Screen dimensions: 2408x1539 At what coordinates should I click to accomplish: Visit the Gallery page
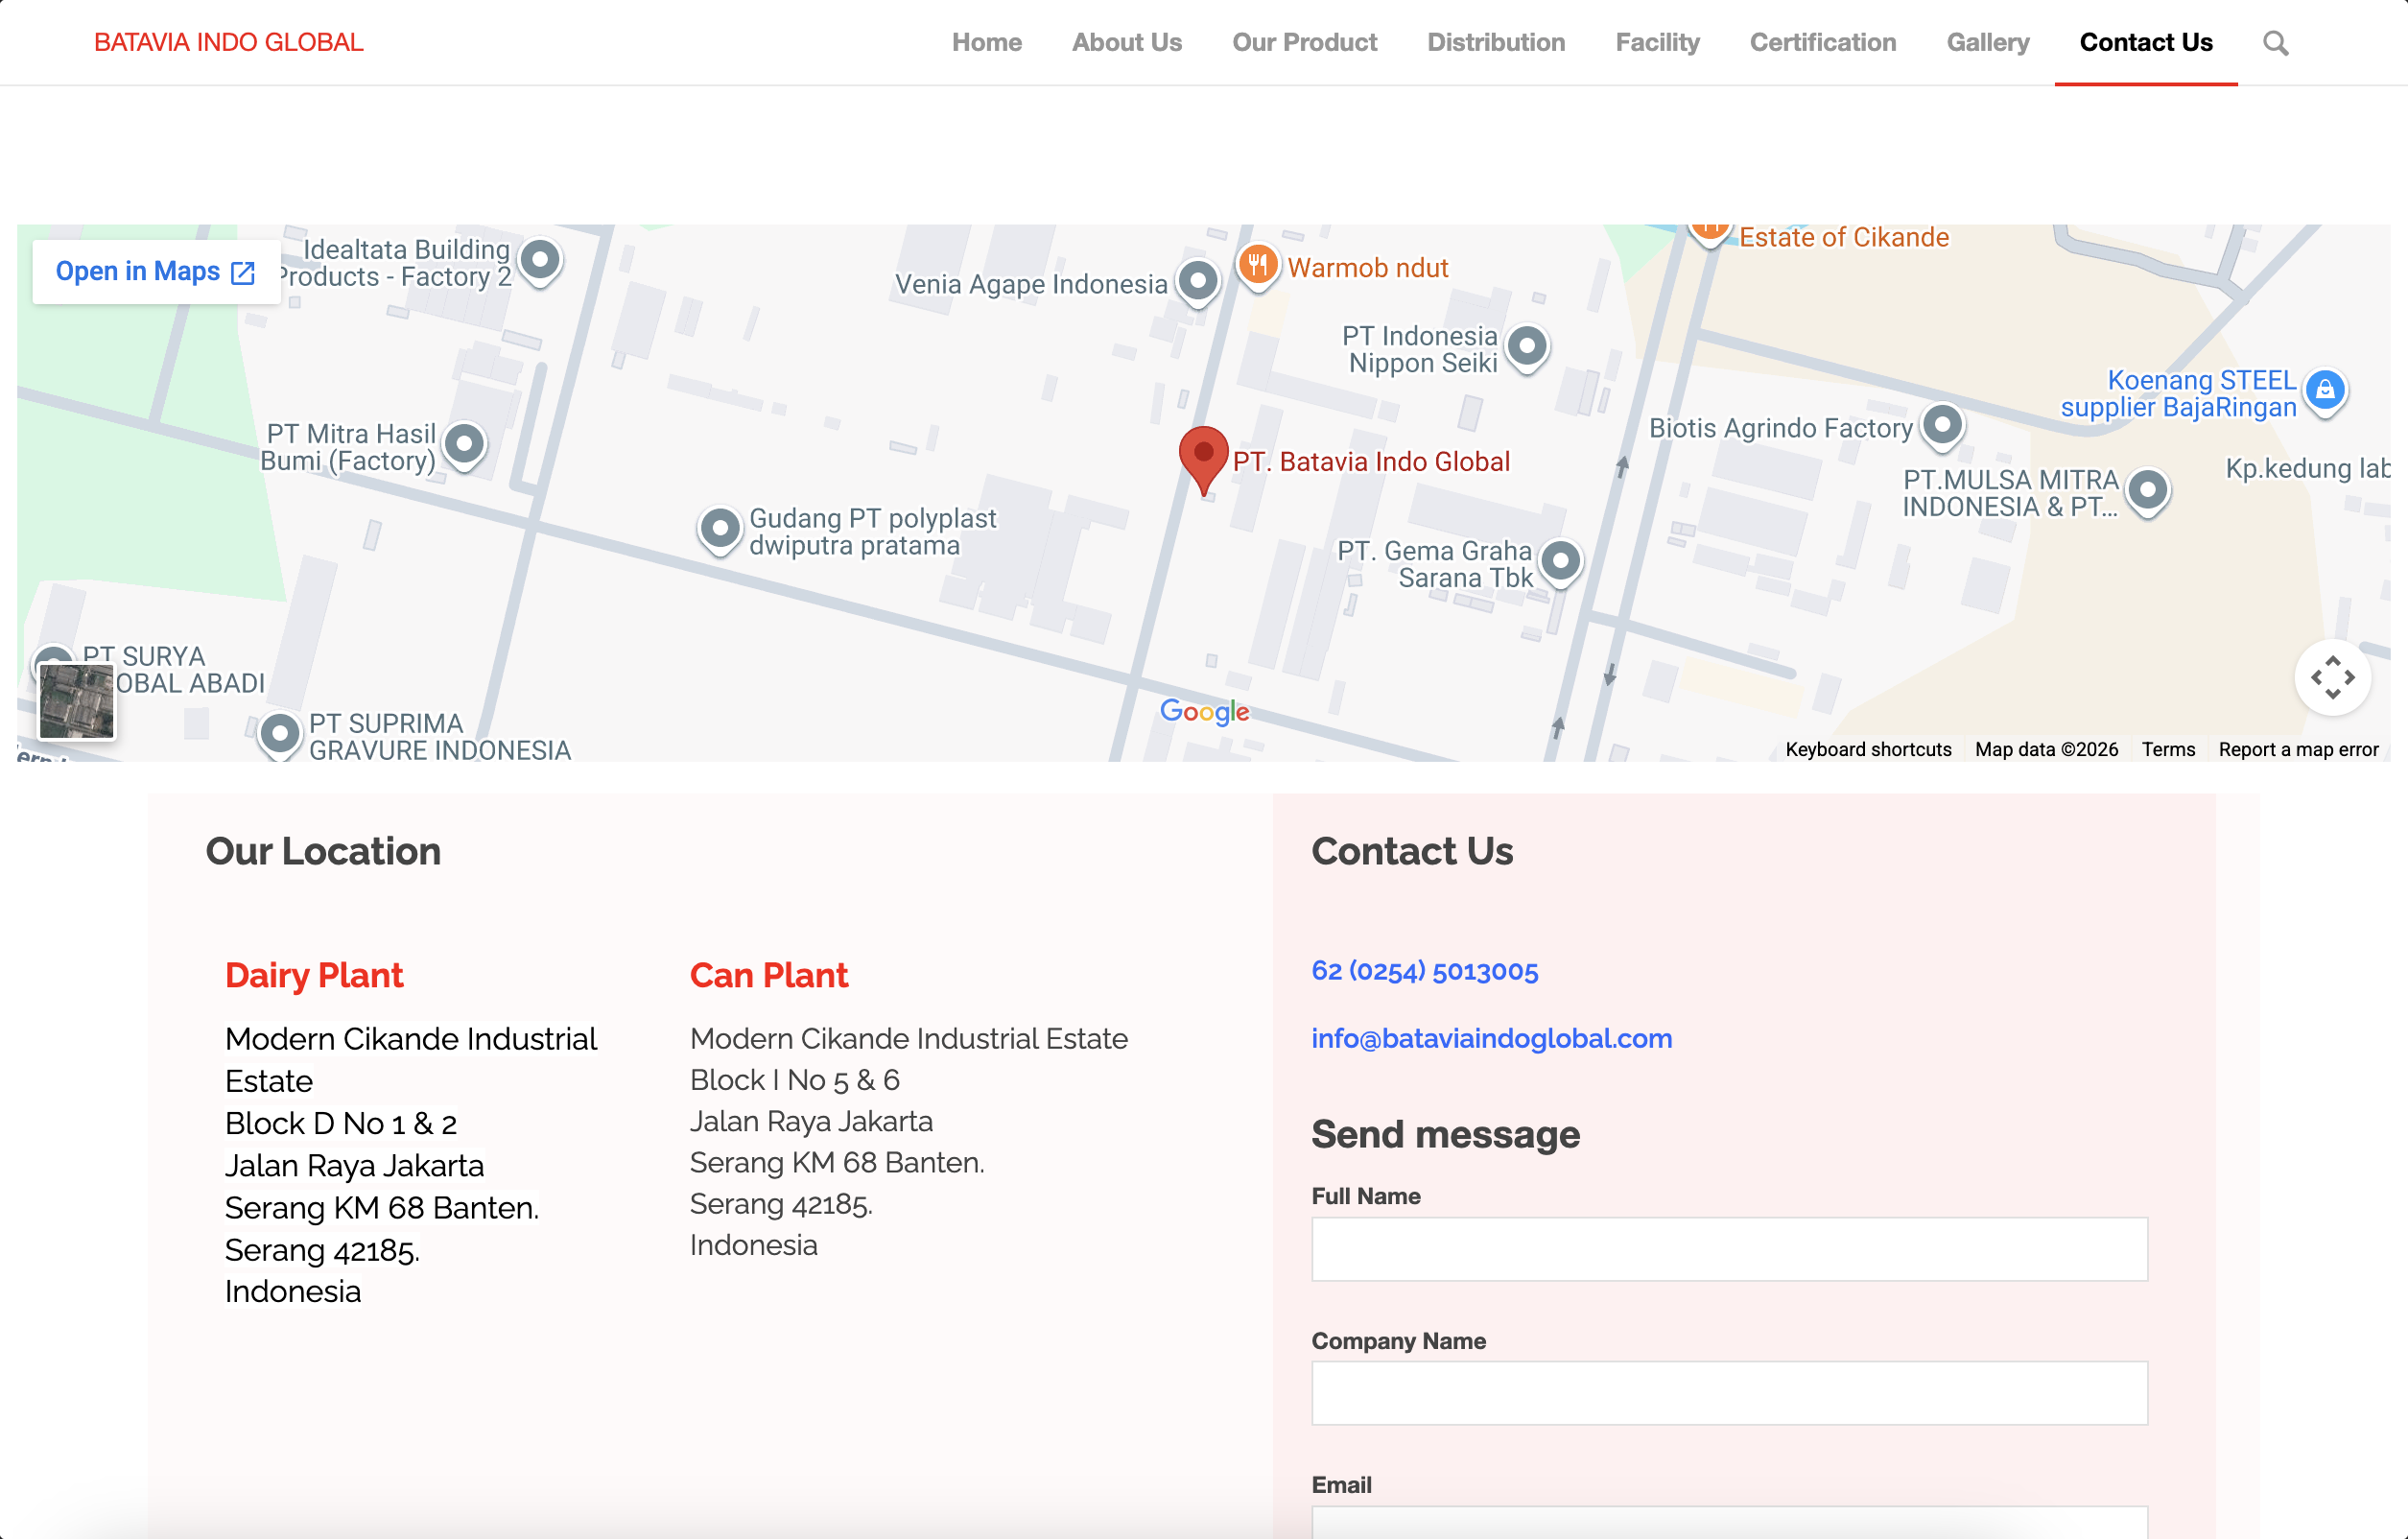pyautogui.click(x=1987, y=42)
